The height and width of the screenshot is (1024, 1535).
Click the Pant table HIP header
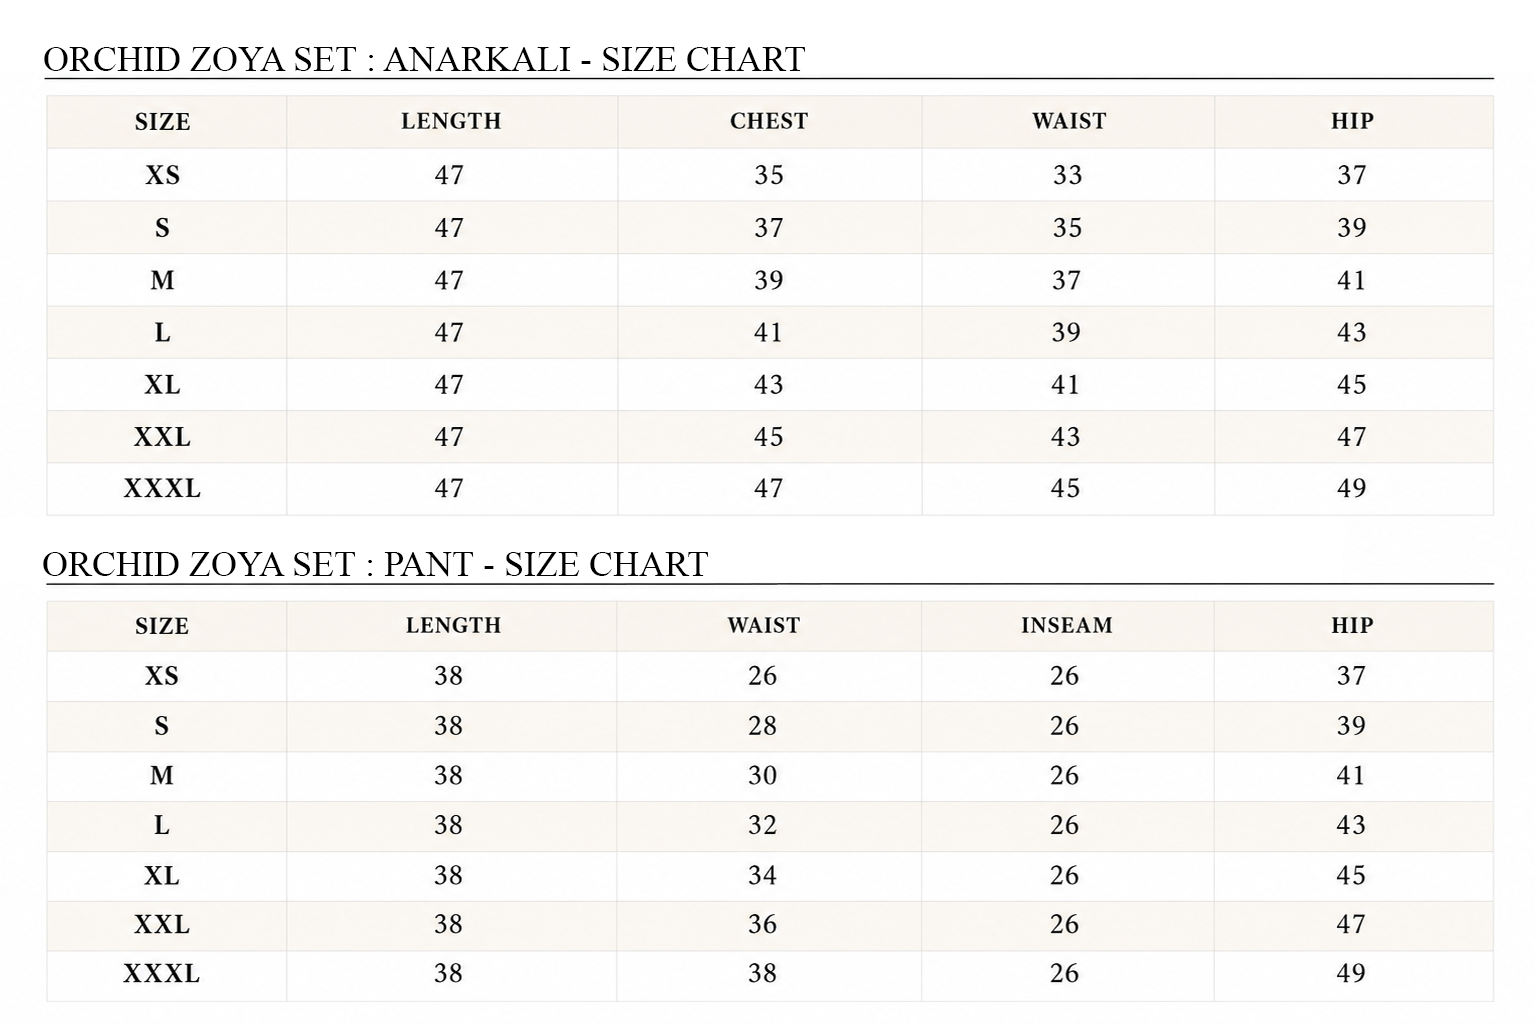click(x=1352, y=625)
